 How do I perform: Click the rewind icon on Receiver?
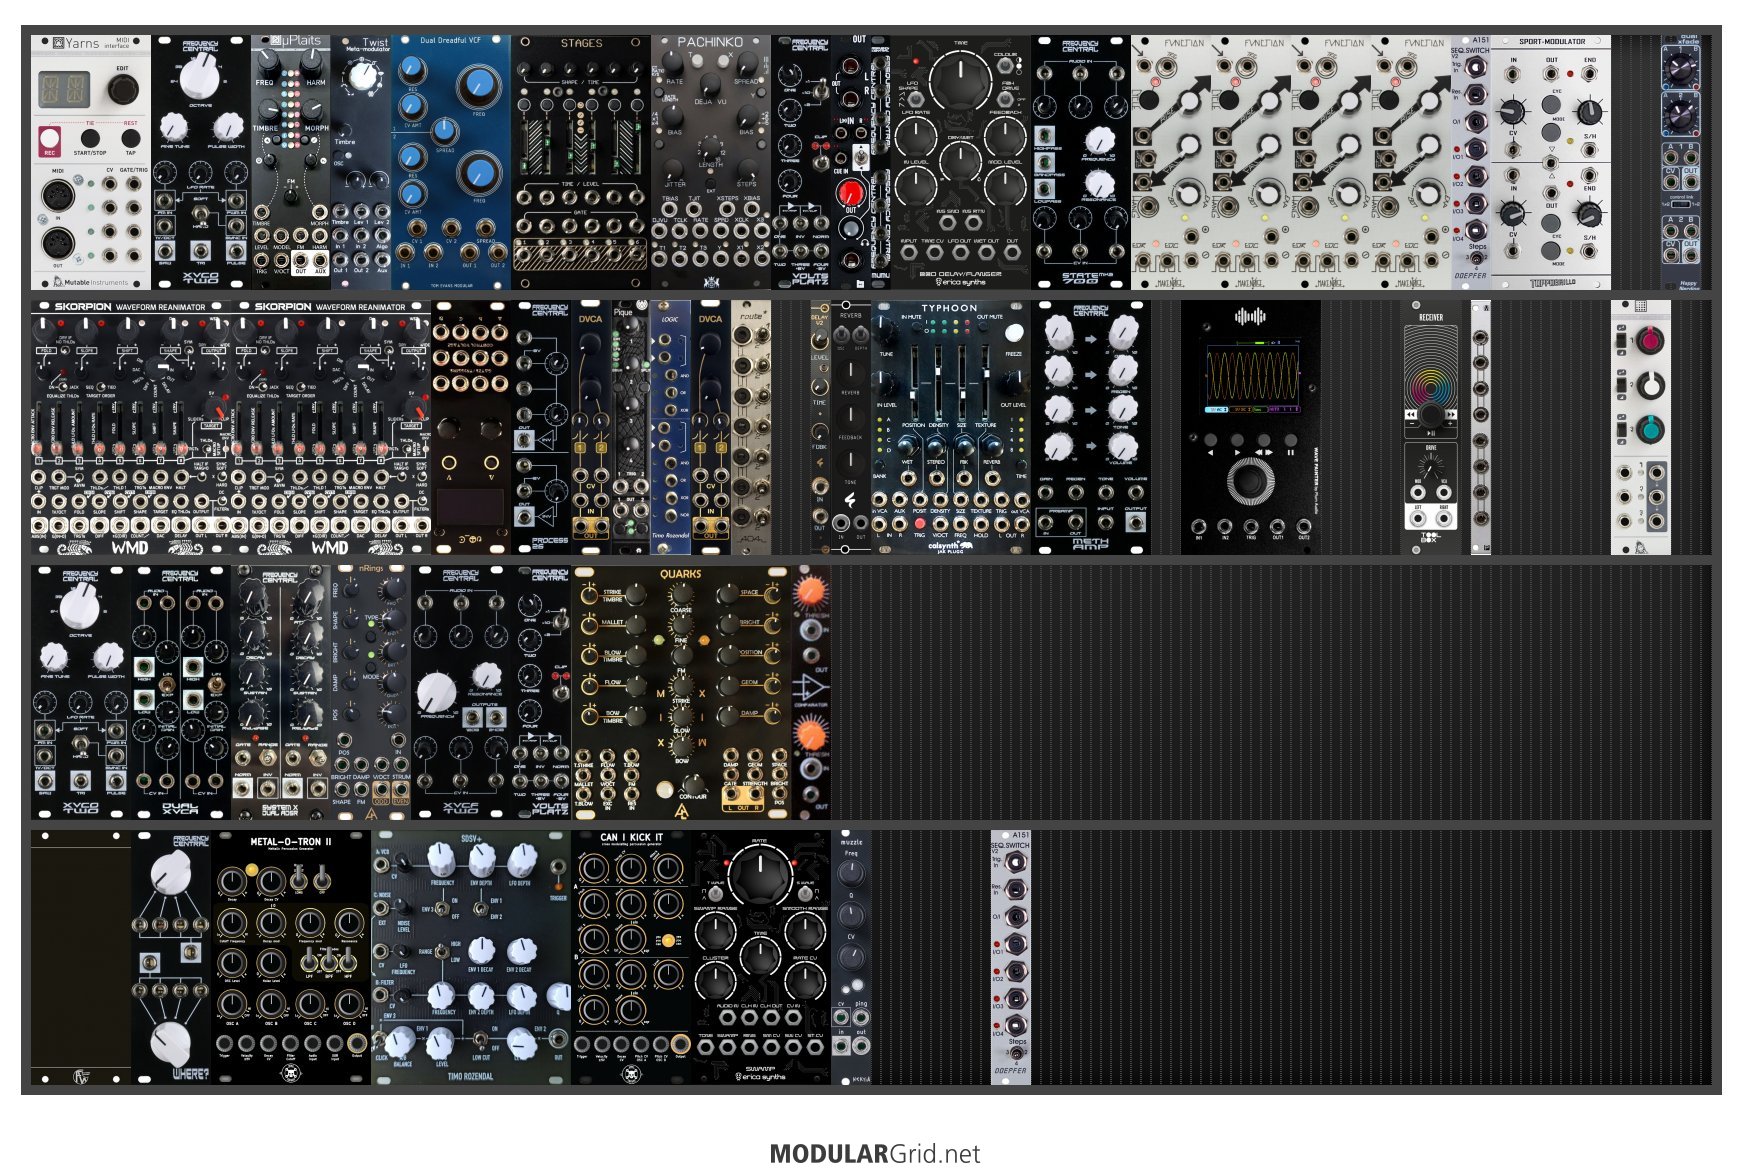coord(1411,413)
